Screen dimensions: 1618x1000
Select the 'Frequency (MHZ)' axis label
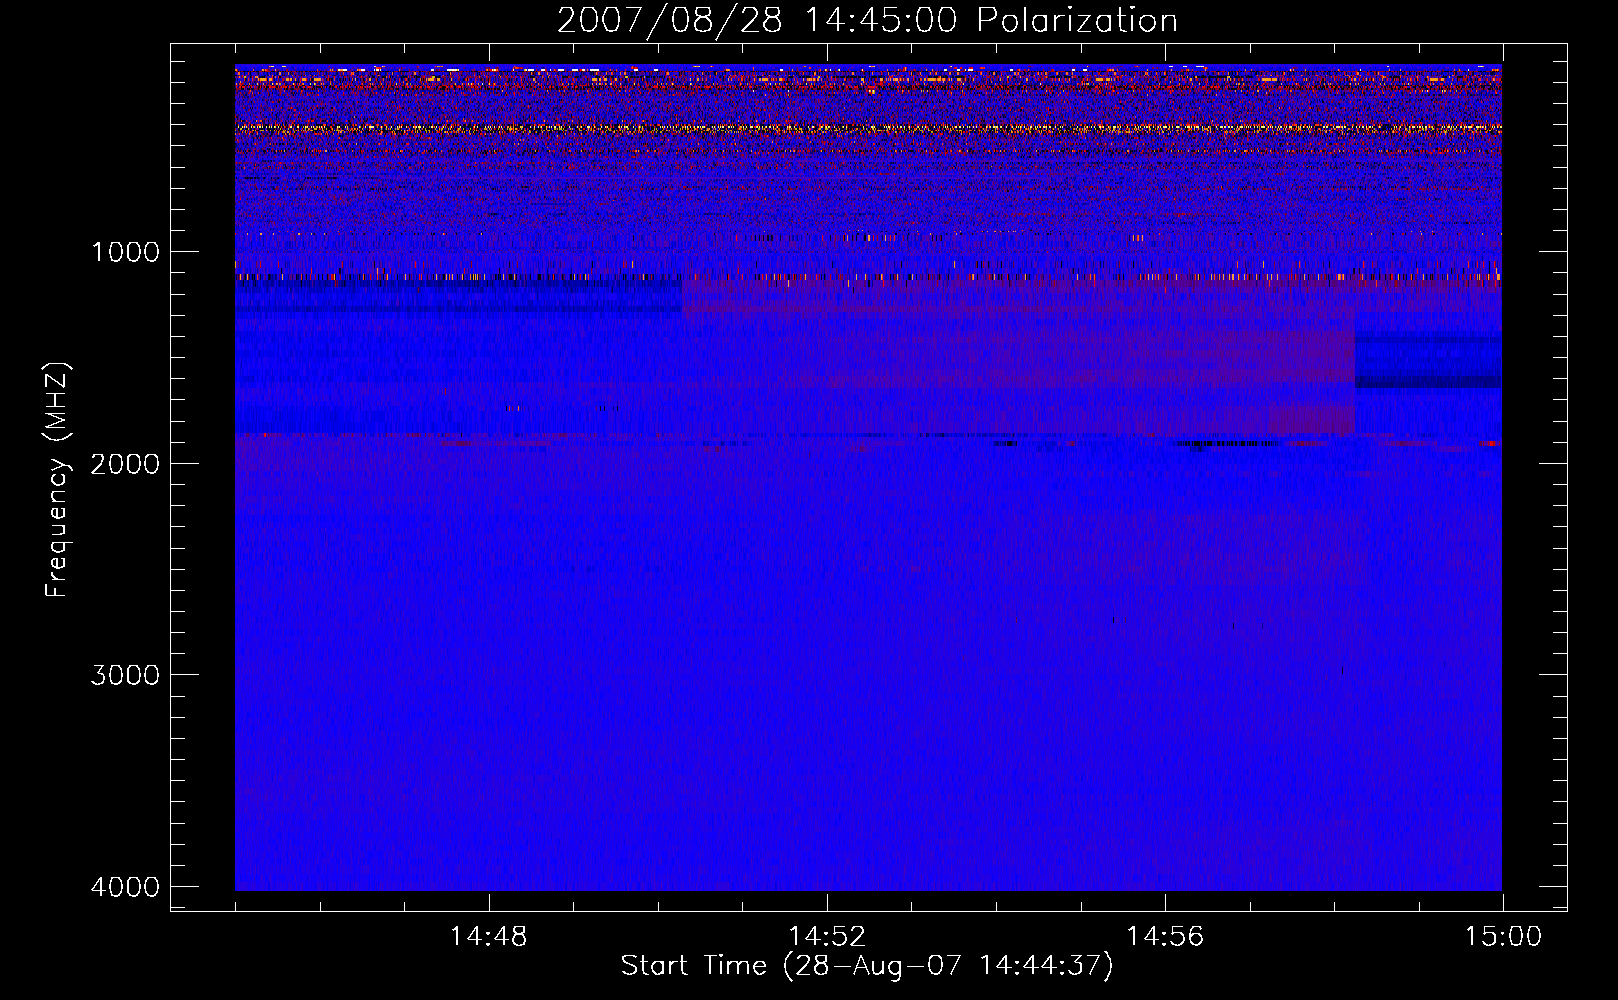coord(57,480)
